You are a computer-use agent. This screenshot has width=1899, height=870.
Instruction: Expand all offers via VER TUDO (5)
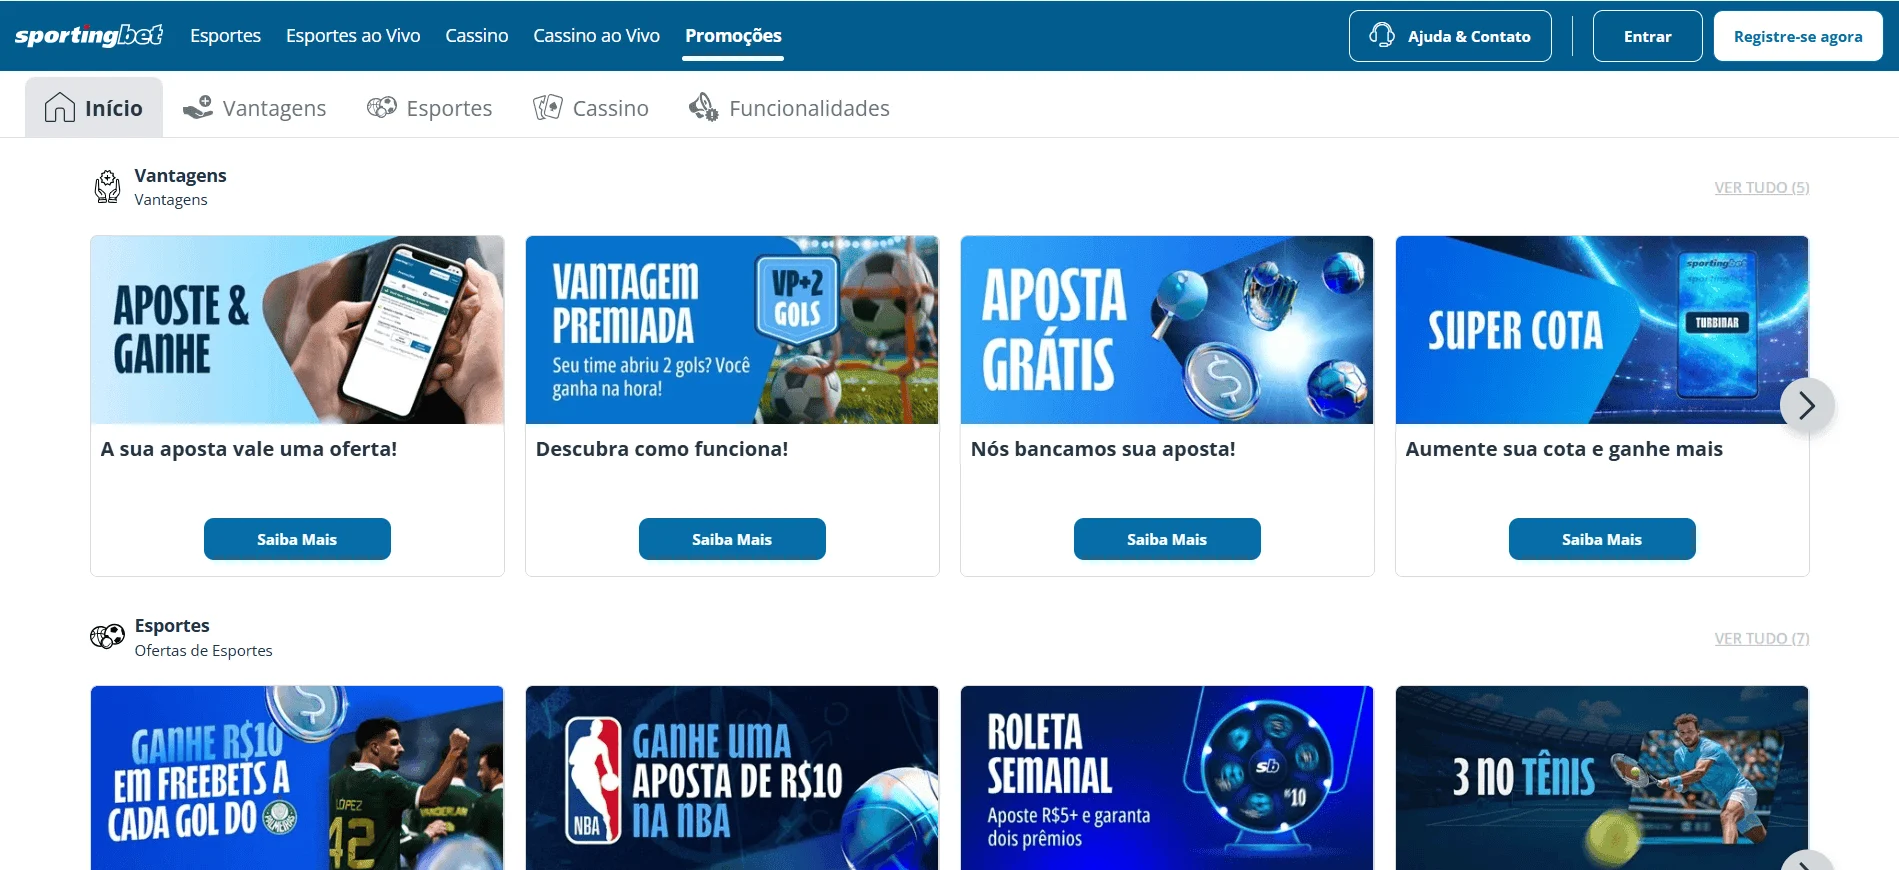[1761, 188]
